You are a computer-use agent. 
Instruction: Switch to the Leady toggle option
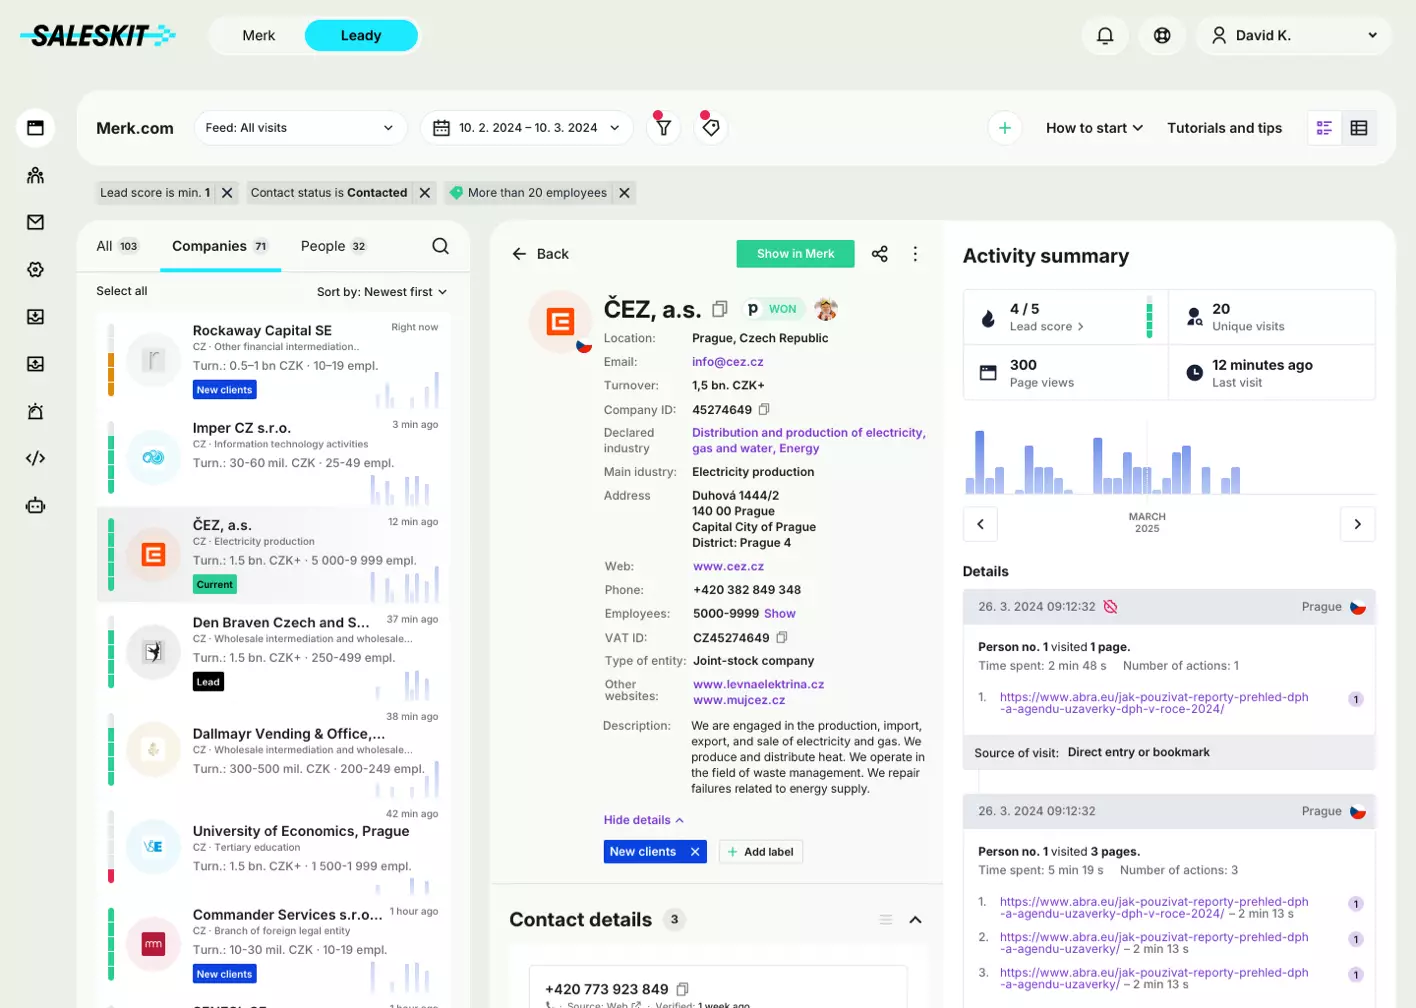[x=361, y=35]
